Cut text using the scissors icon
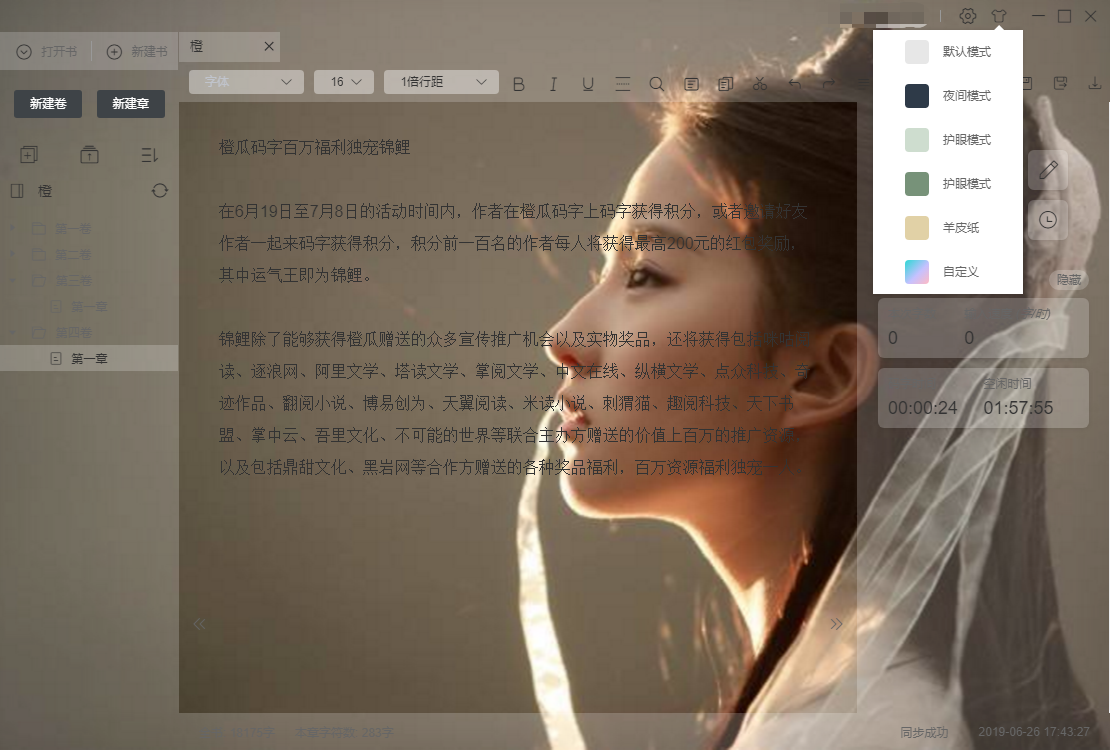This screenshot has height=750, width=1110. [x=760, y=82]
